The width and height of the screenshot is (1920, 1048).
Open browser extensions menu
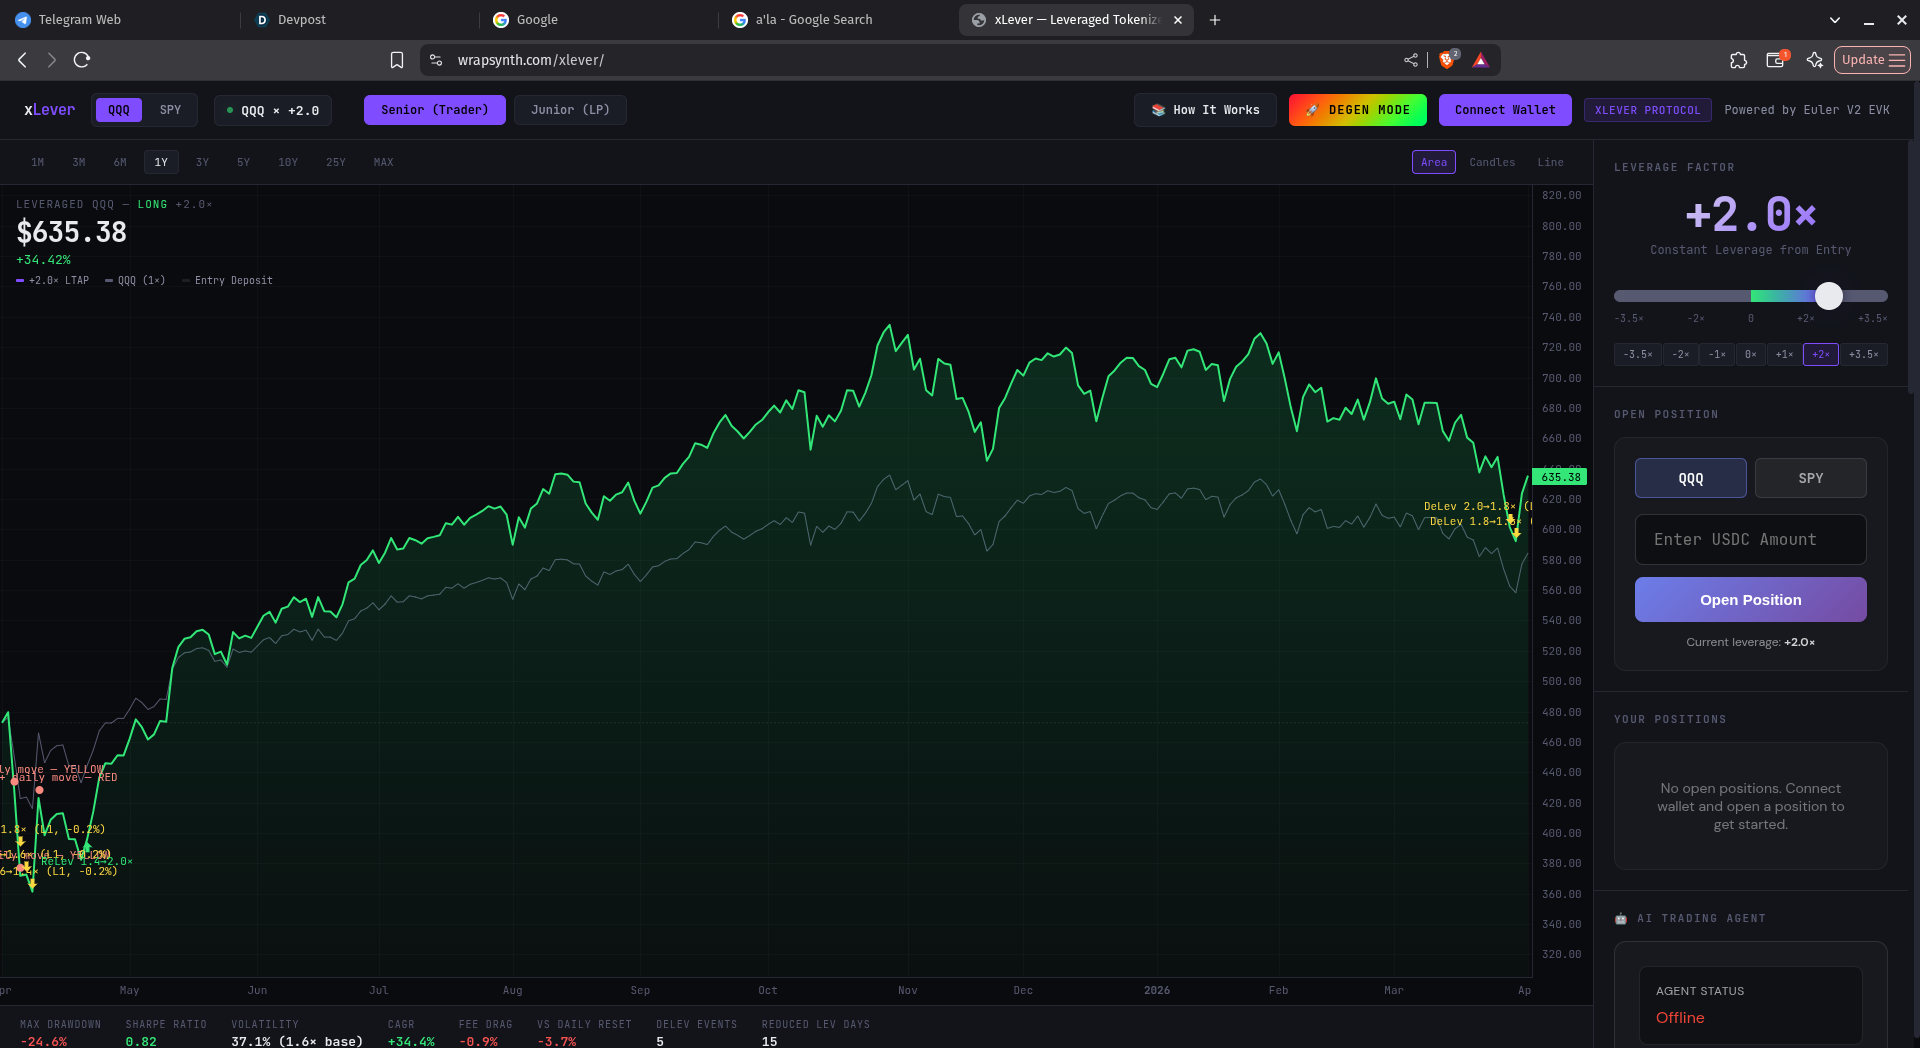1738,60
